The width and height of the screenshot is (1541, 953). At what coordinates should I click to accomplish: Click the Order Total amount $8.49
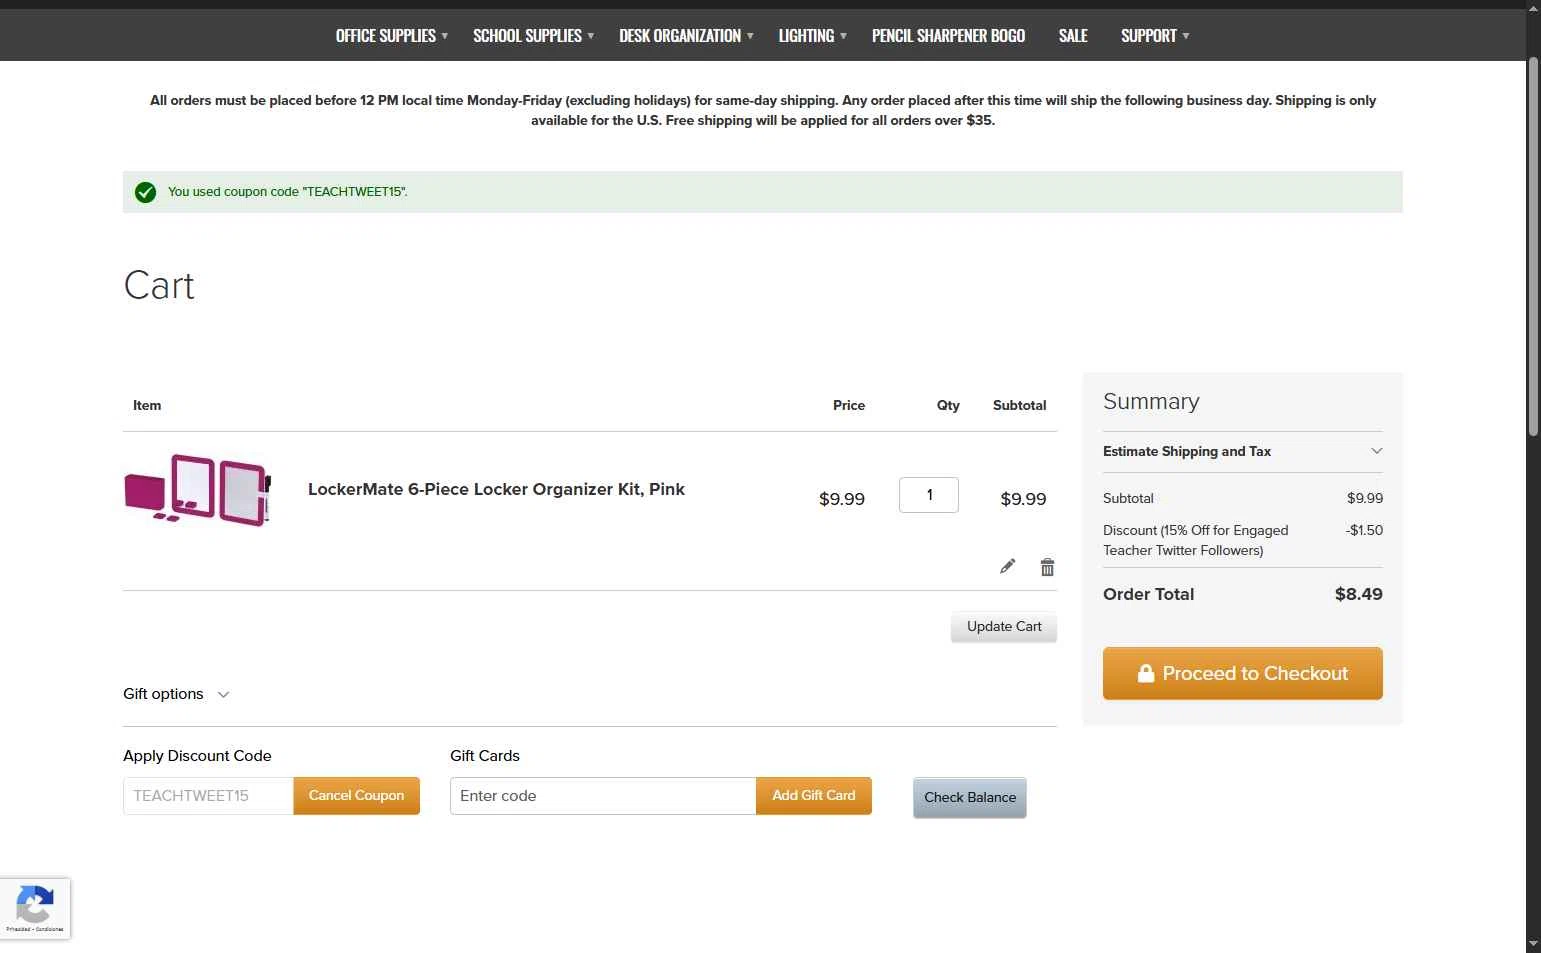(x=1358, y=594)
